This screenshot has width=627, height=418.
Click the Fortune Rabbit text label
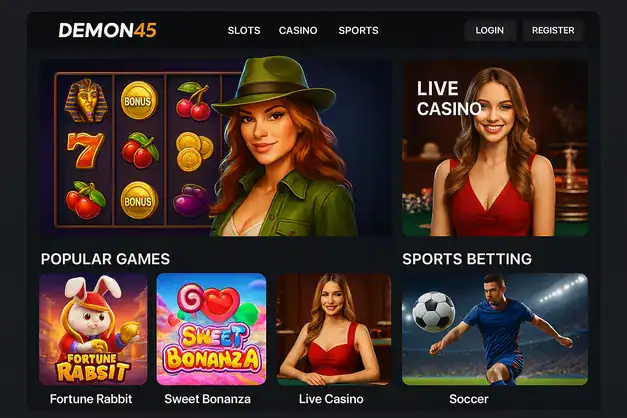click(91, 399)
